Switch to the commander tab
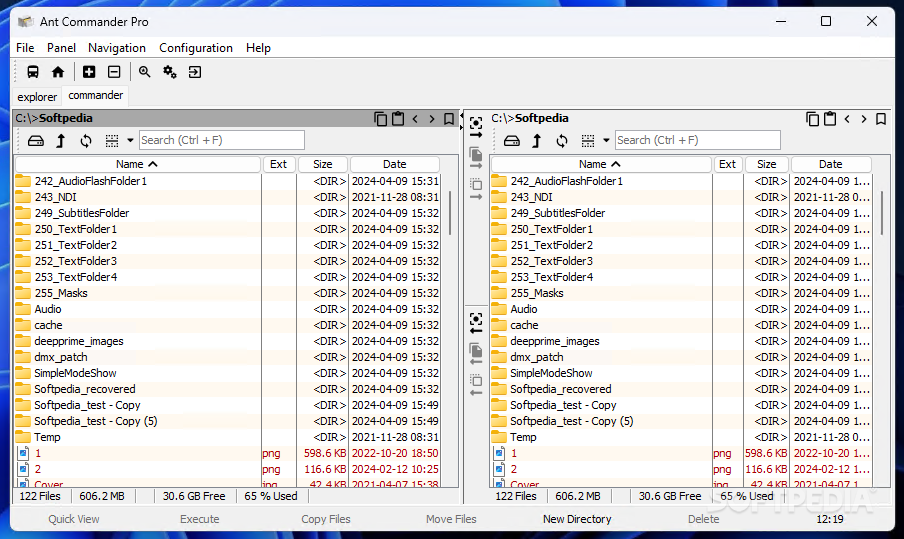The width and height of the screenshot is (904, 539). (96, 95)
